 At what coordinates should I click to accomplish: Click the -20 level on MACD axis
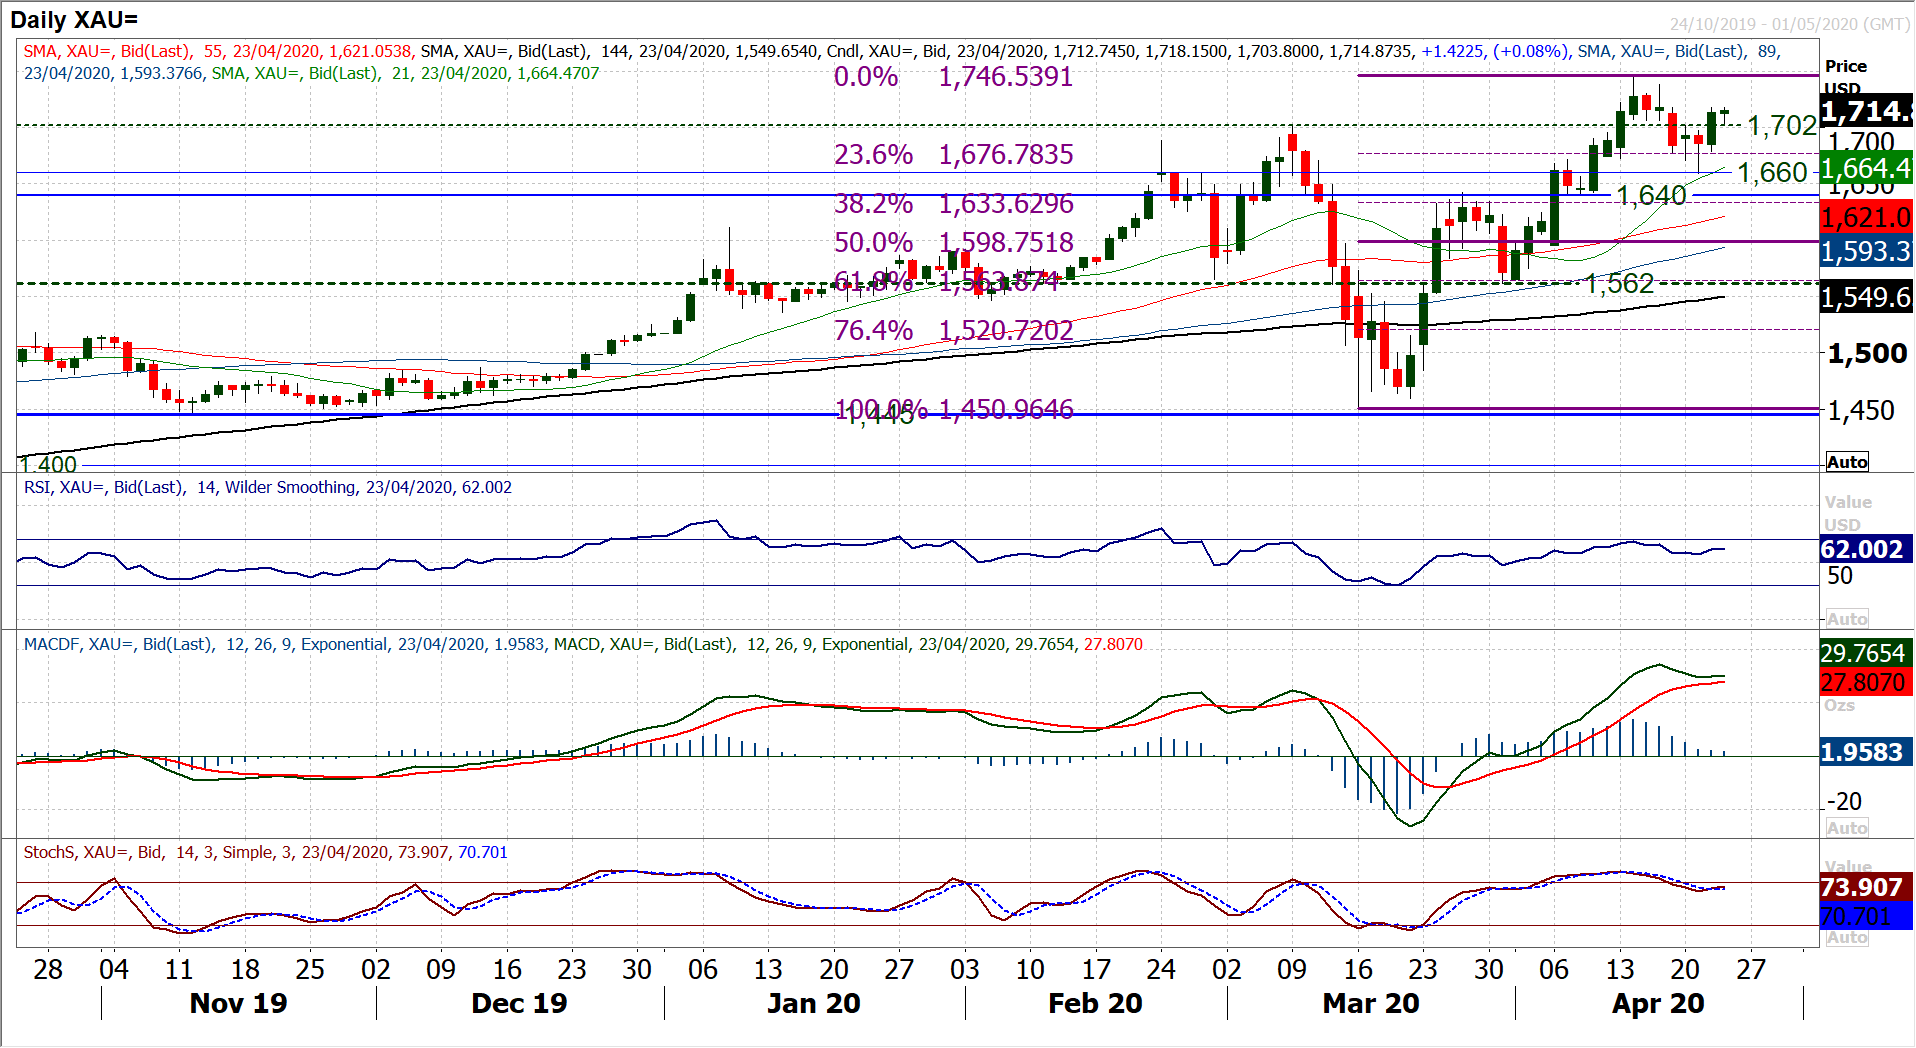tap(1844, 802)
